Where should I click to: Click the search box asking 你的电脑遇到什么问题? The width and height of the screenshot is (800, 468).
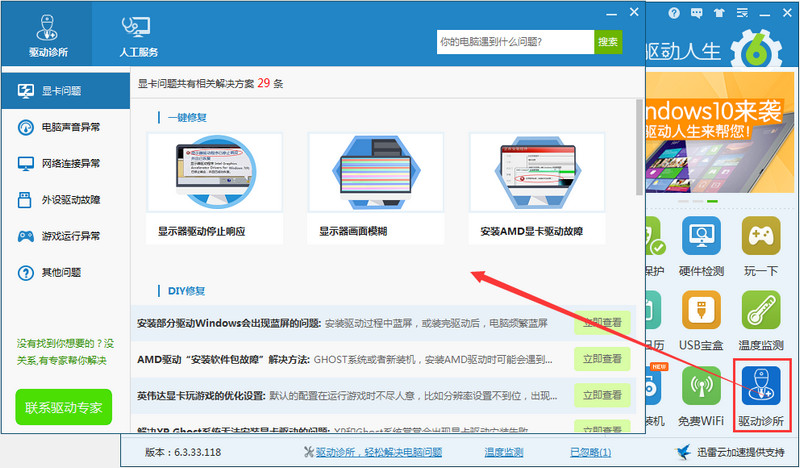(x=515, y=42)
